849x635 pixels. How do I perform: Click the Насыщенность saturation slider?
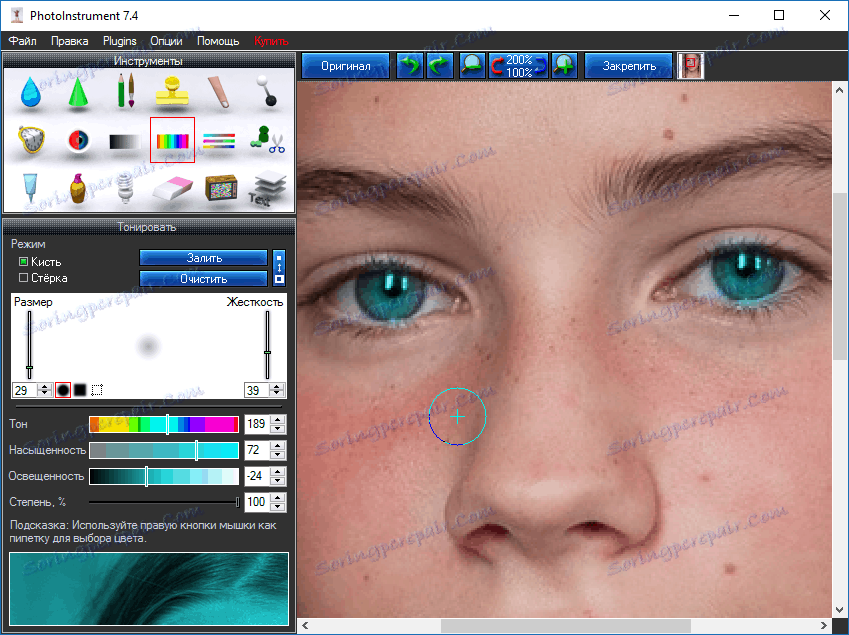tap(164, 450)
